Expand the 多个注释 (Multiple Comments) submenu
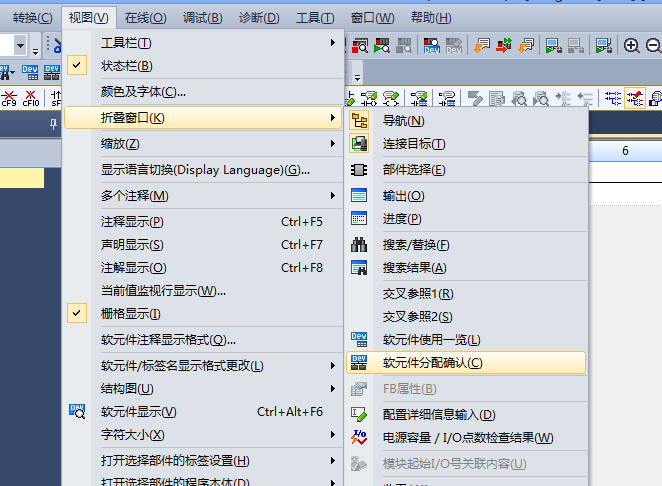The image size is (662, 486). (x=134, y=195)
